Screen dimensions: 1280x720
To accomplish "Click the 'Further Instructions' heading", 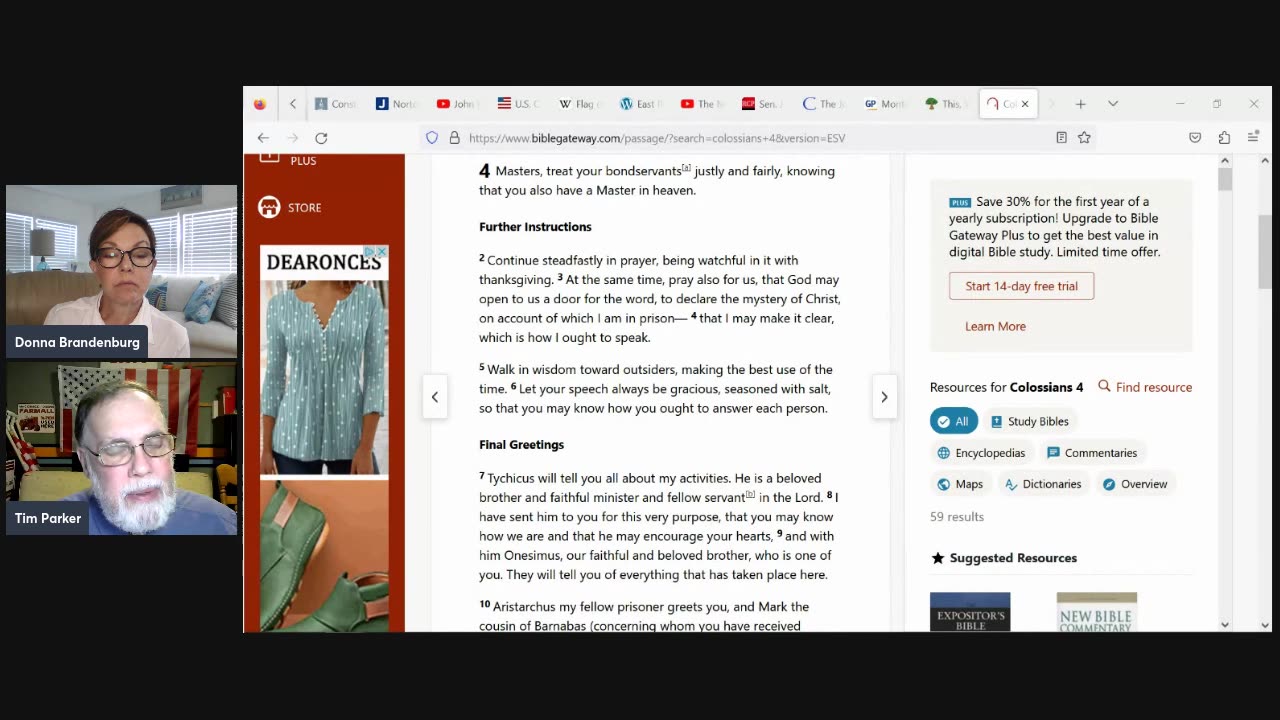I will click(535, 227).
